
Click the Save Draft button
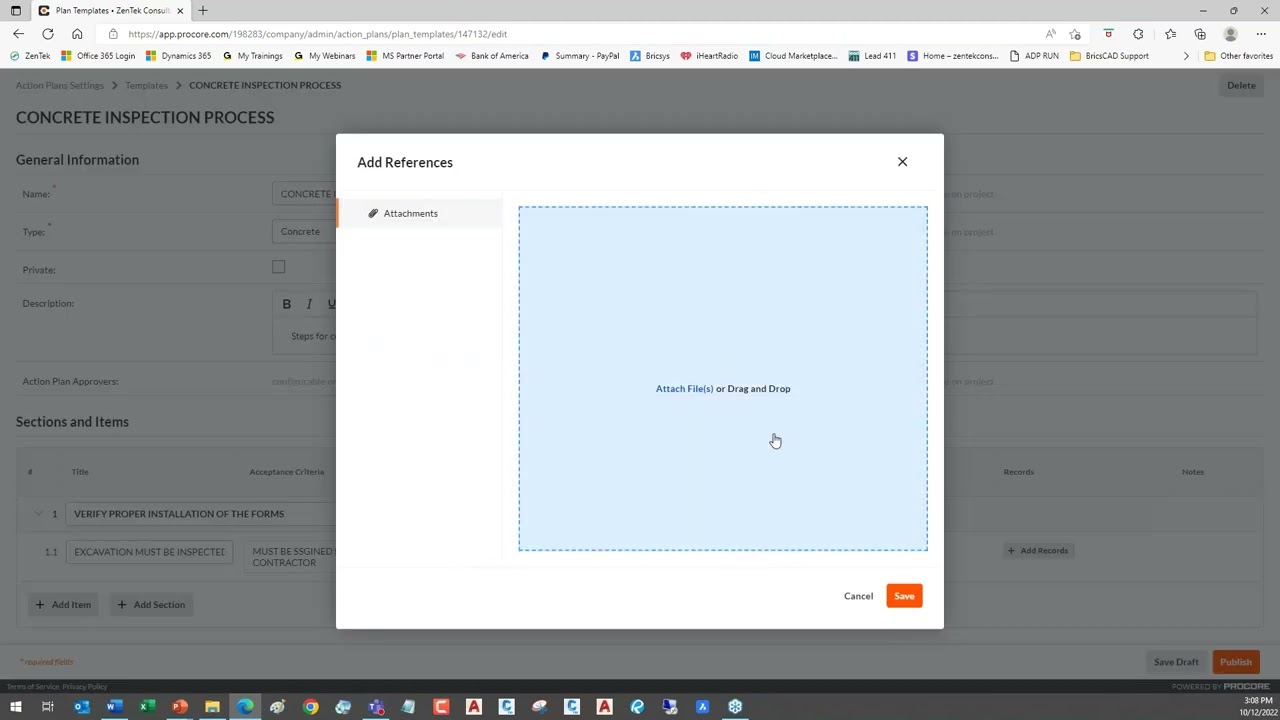coord(1176,662)
